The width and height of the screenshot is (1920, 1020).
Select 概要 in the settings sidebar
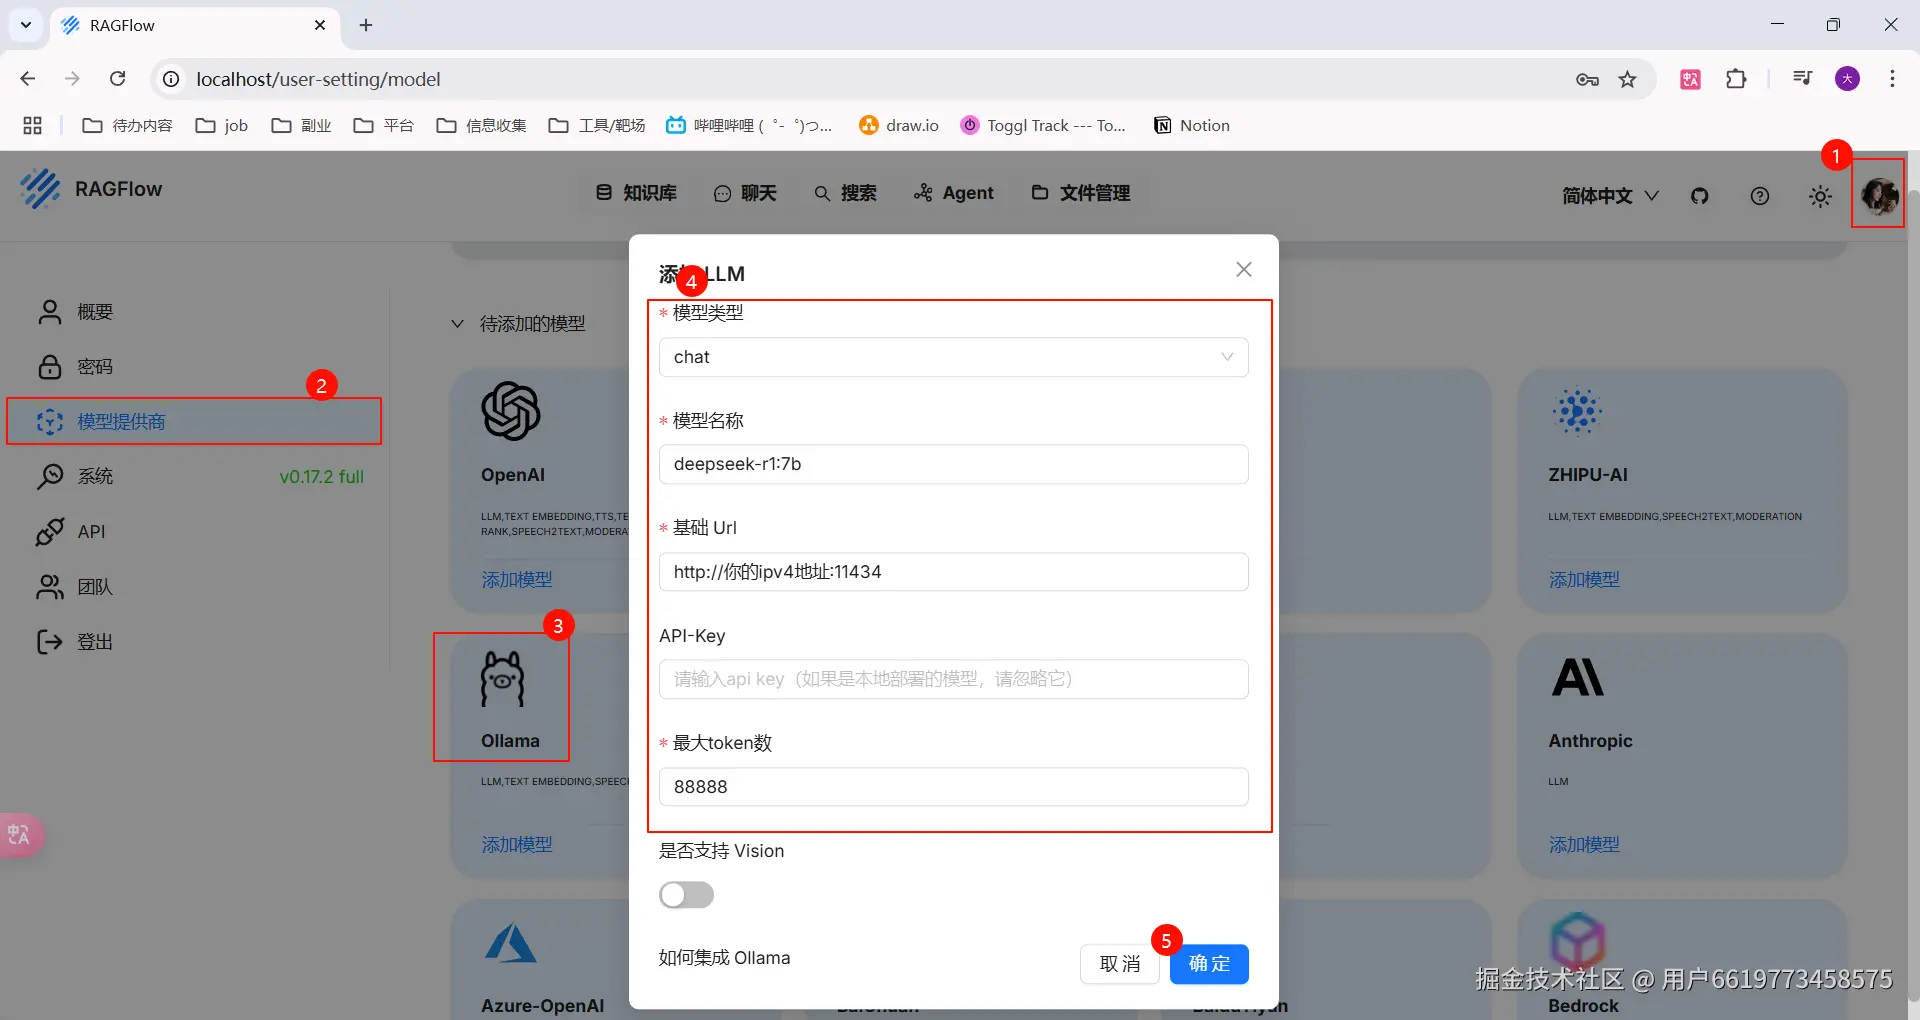pos(195,312)
